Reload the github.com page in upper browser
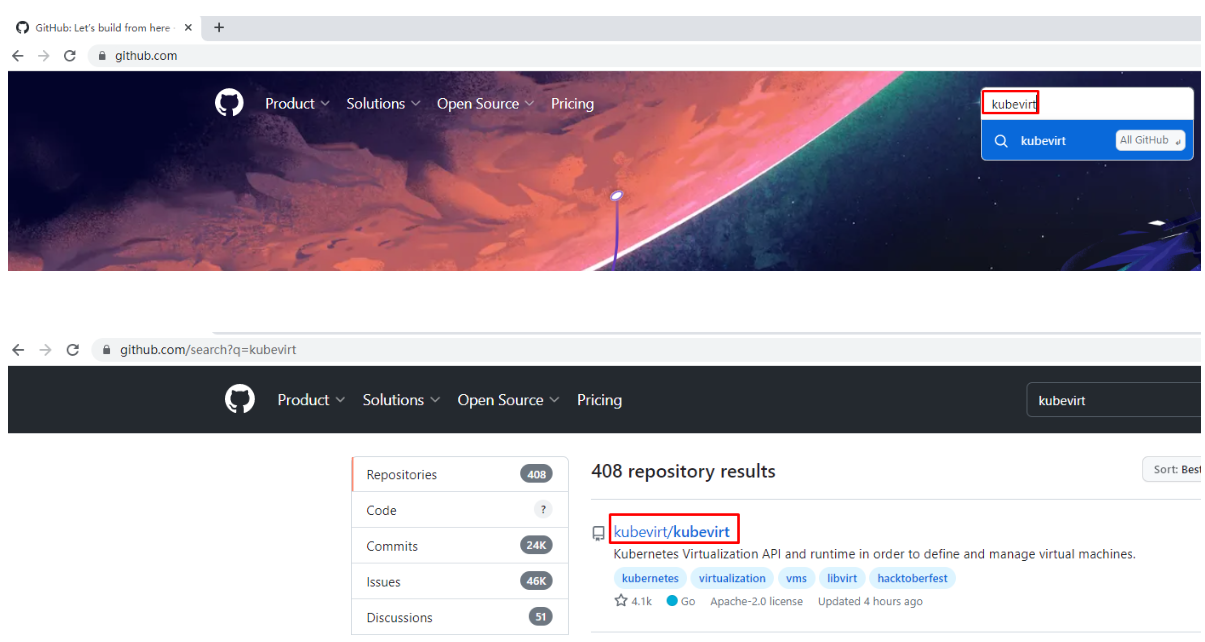 (x=70, y=56)
